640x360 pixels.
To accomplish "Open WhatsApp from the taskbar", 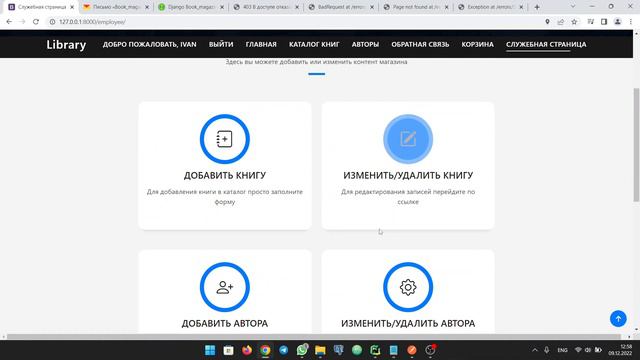I will (x=302, y=350).
